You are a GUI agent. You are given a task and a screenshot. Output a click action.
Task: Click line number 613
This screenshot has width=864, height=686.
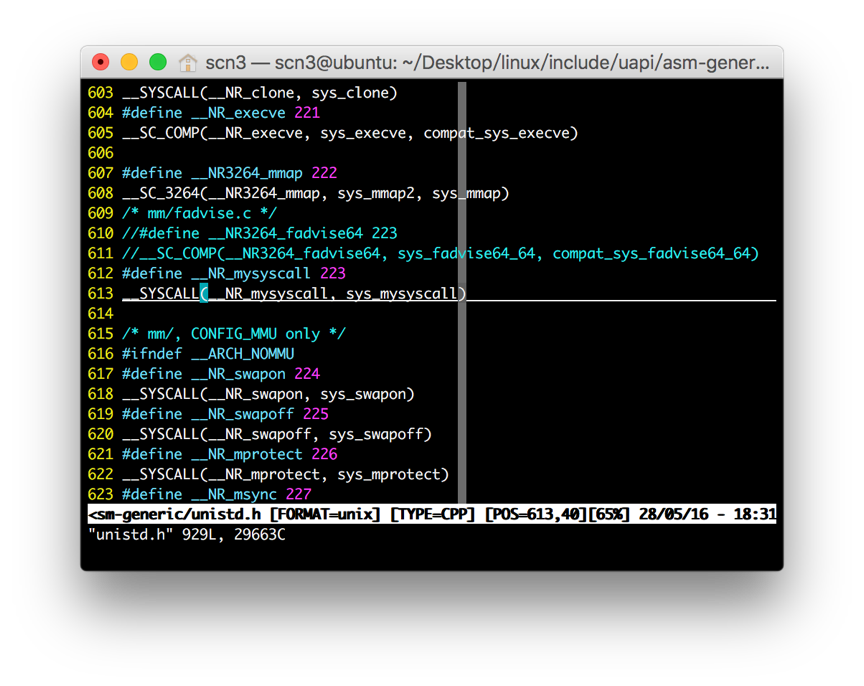[100, 294]
